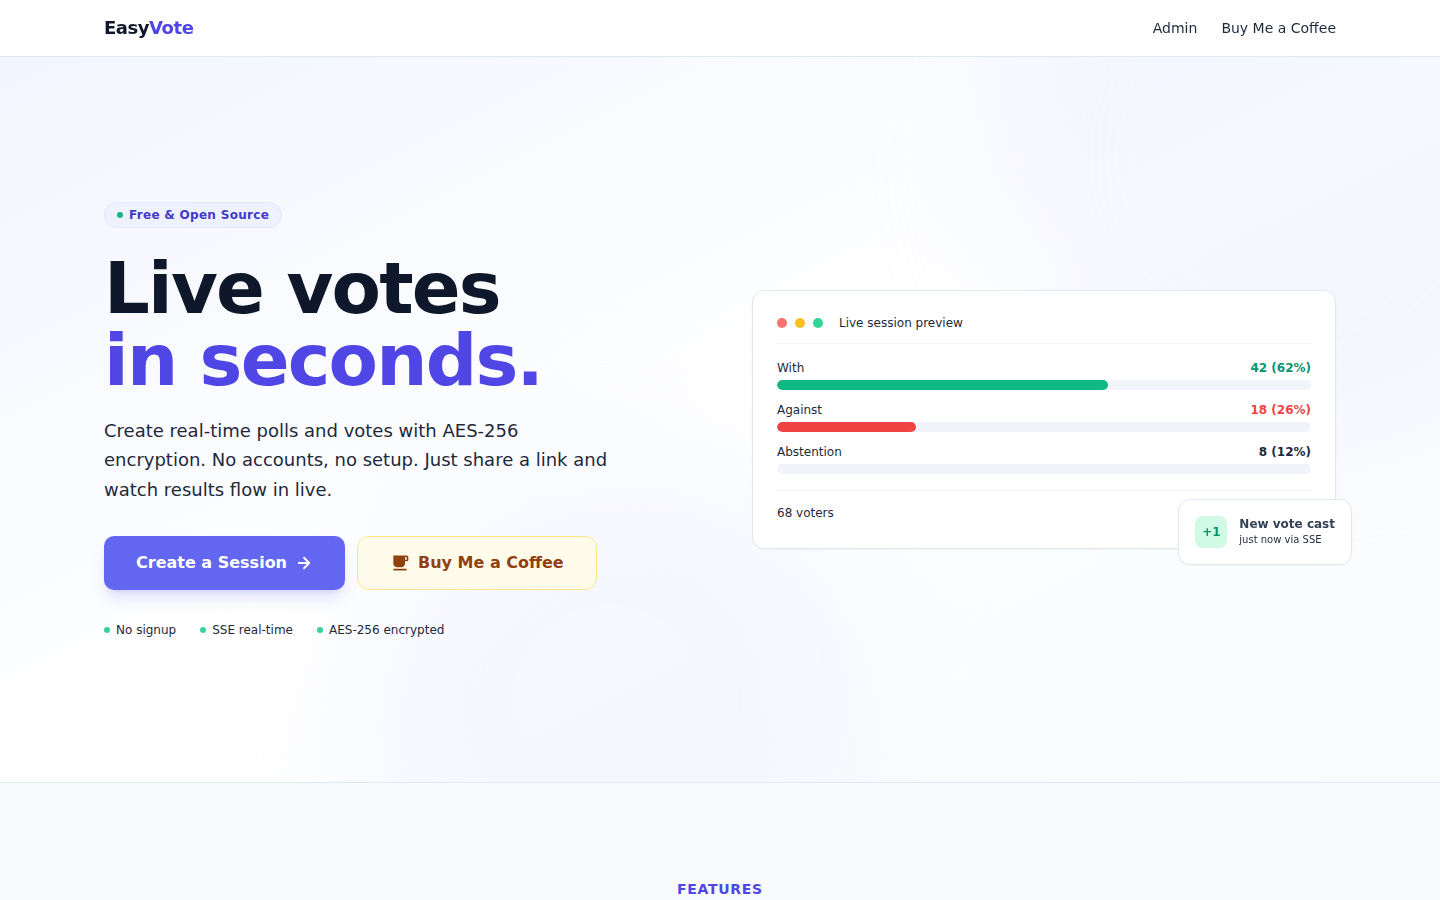Click the red window dot in preview
This screenshot has width=1440, height=900.
click(782, 323)
